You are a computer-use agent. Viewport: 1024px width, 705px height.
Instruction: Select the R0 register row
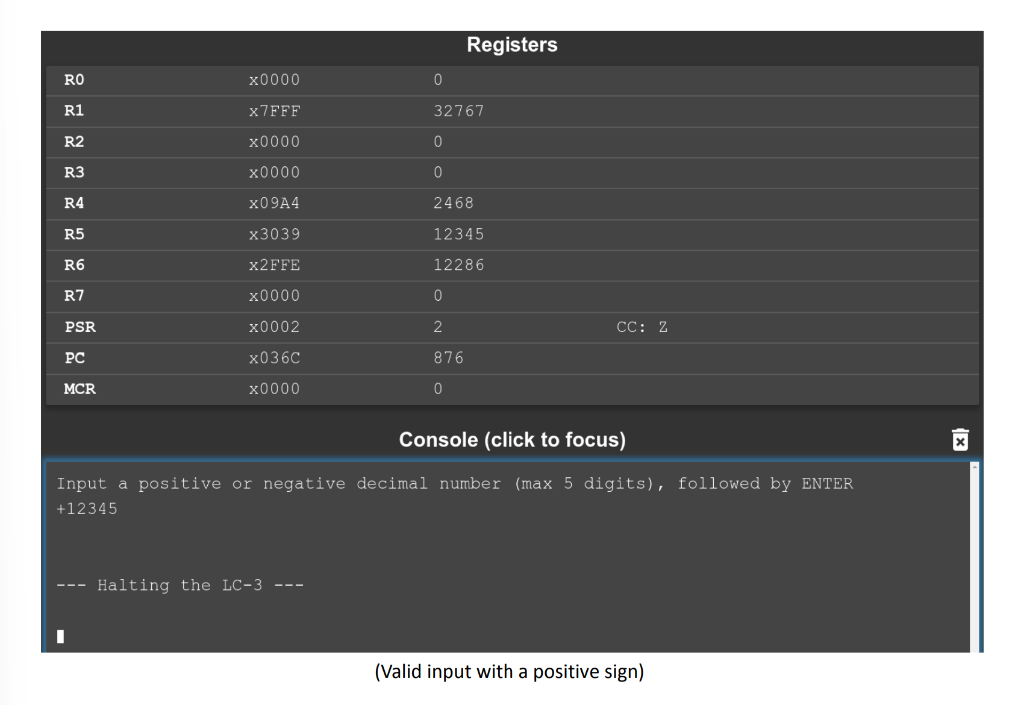(x=74, y=80)
